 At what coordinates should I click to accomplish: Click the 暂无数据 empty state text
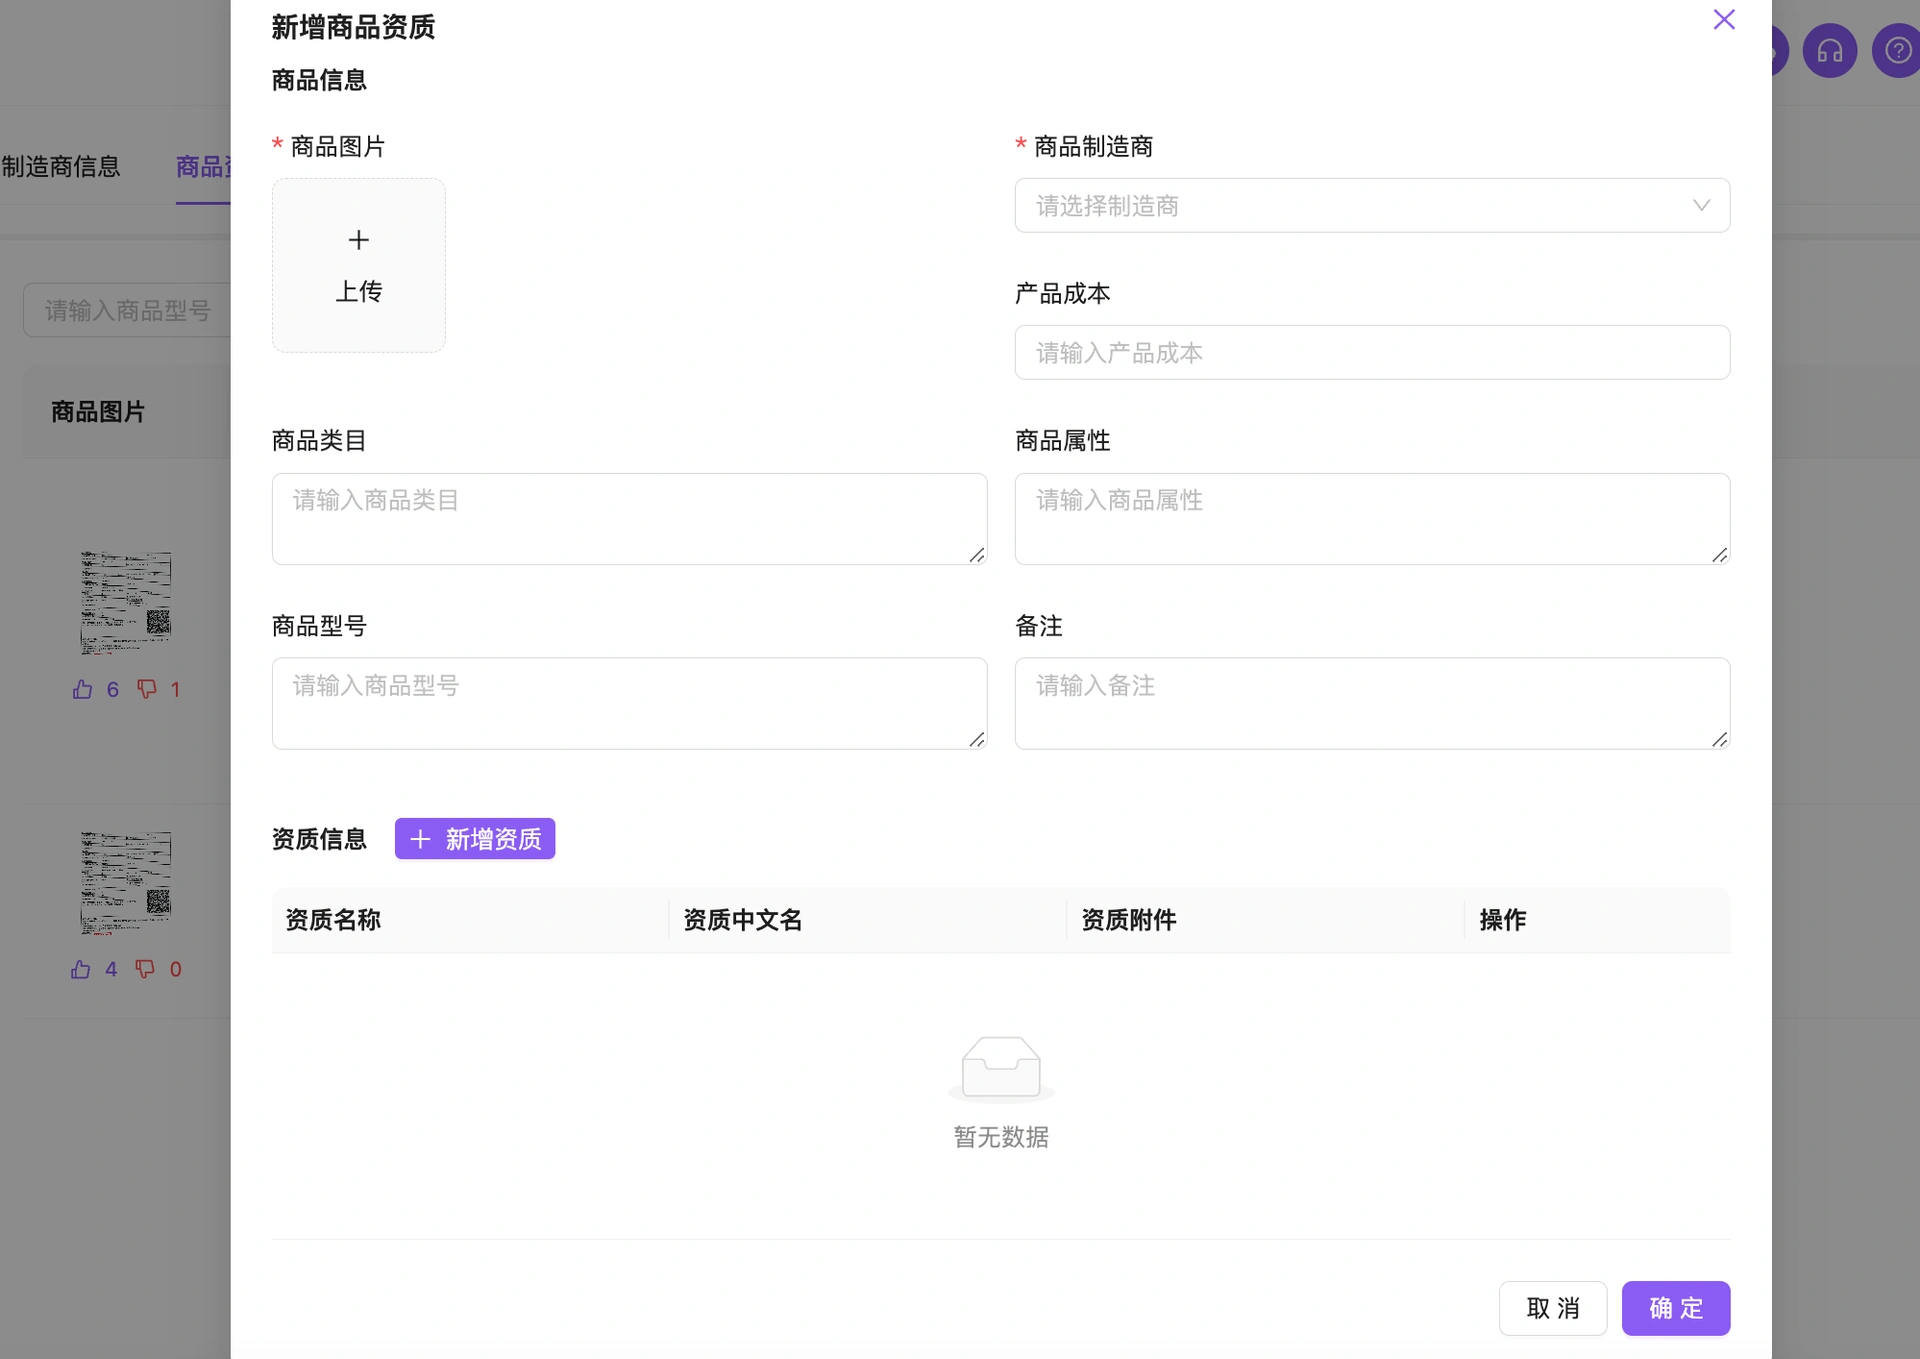1001,1137
